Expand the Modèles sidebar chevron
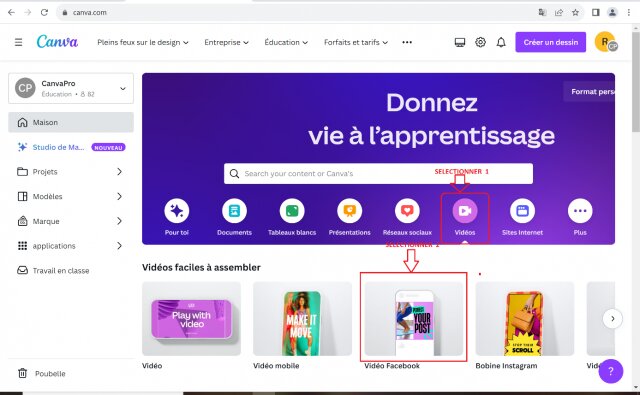640x395 pixels. [119, 196]
